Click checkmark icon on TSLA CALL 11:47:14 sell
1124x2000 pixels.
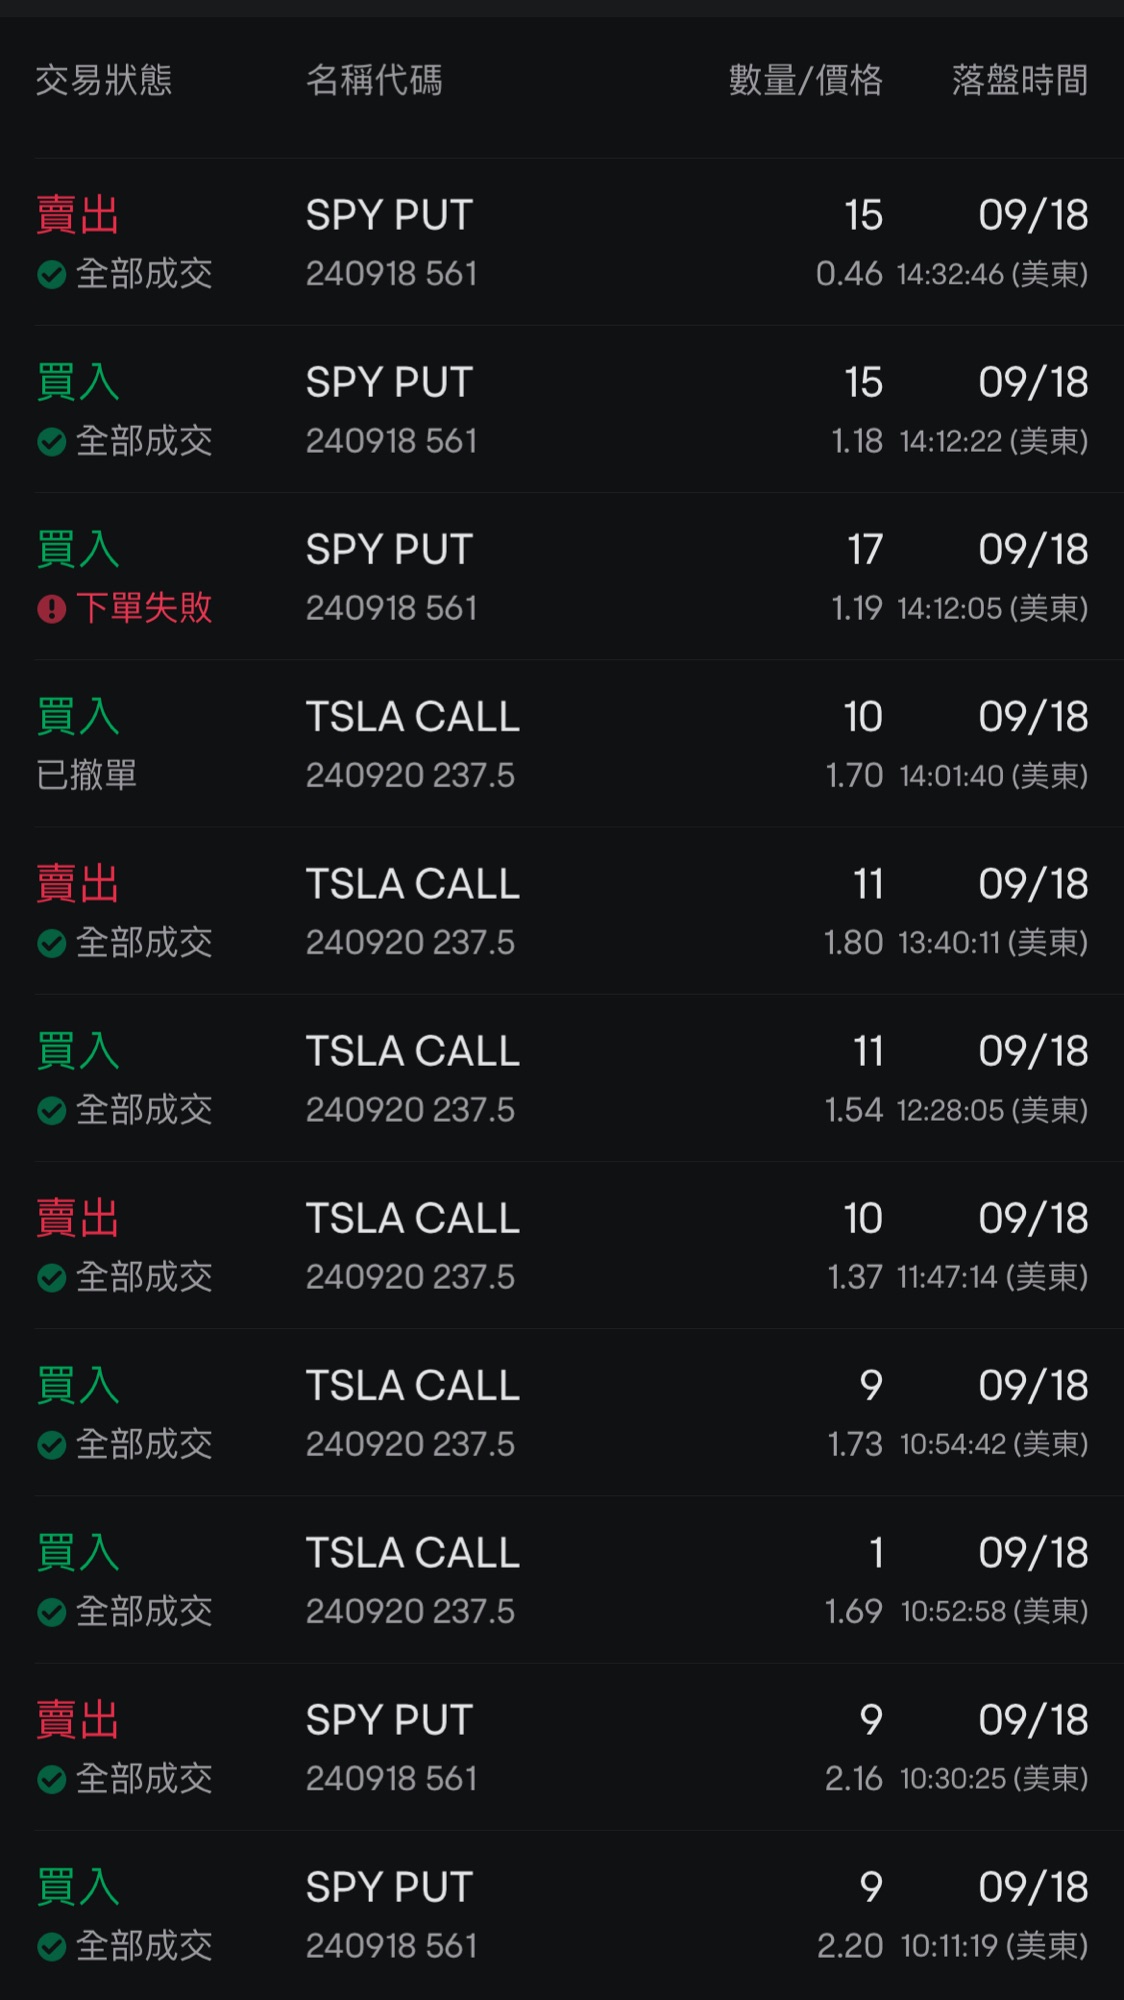pos(52,1277)
